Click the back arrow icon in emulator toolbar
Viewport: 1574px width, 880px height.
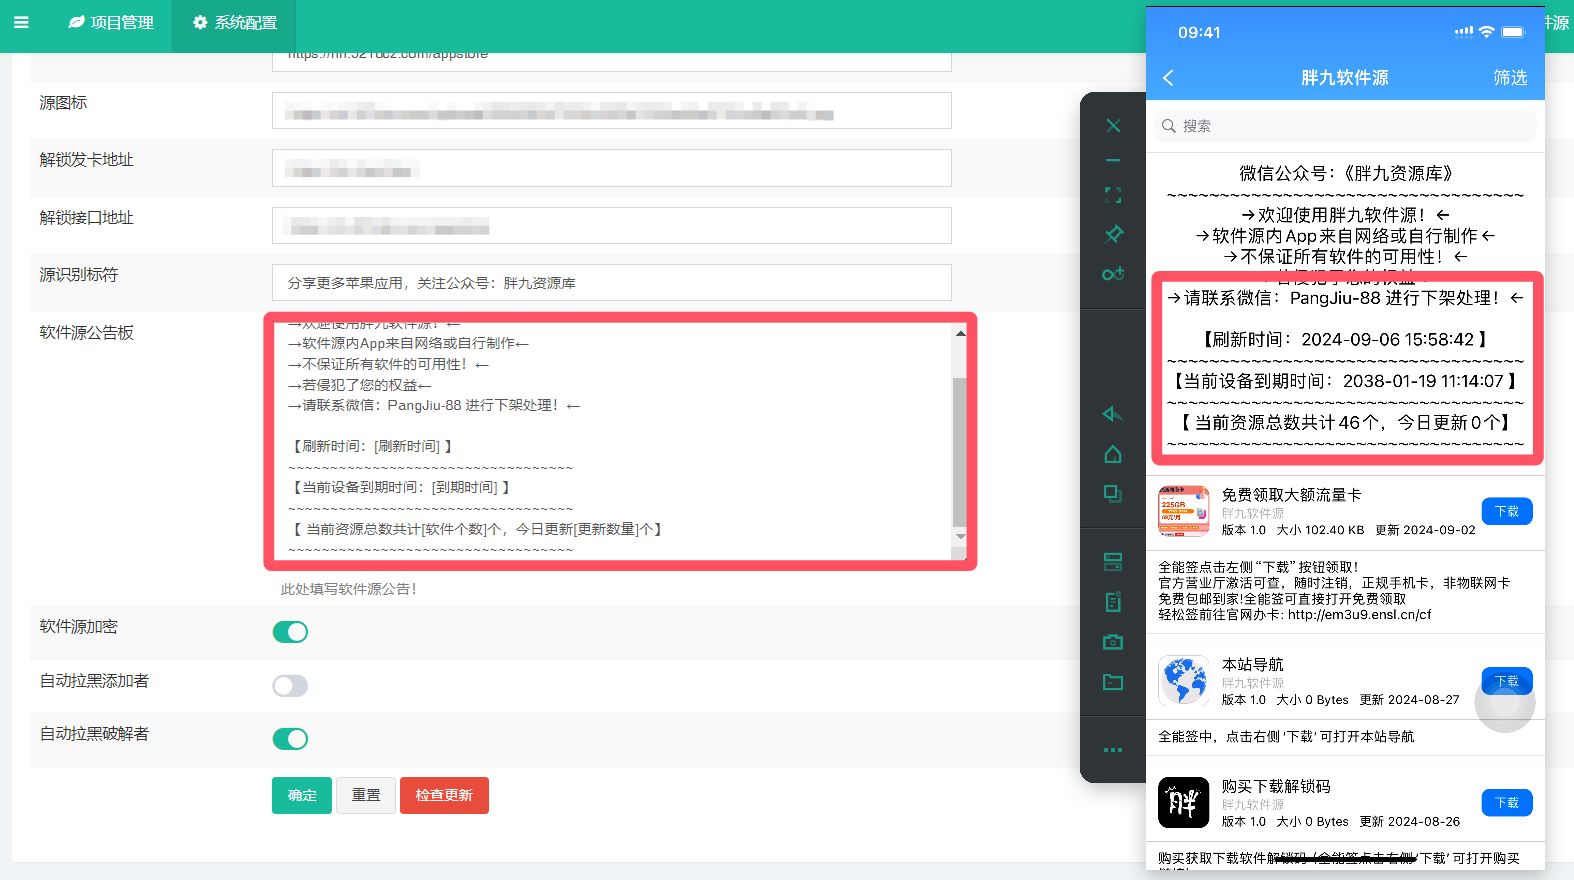[1113, 414]
